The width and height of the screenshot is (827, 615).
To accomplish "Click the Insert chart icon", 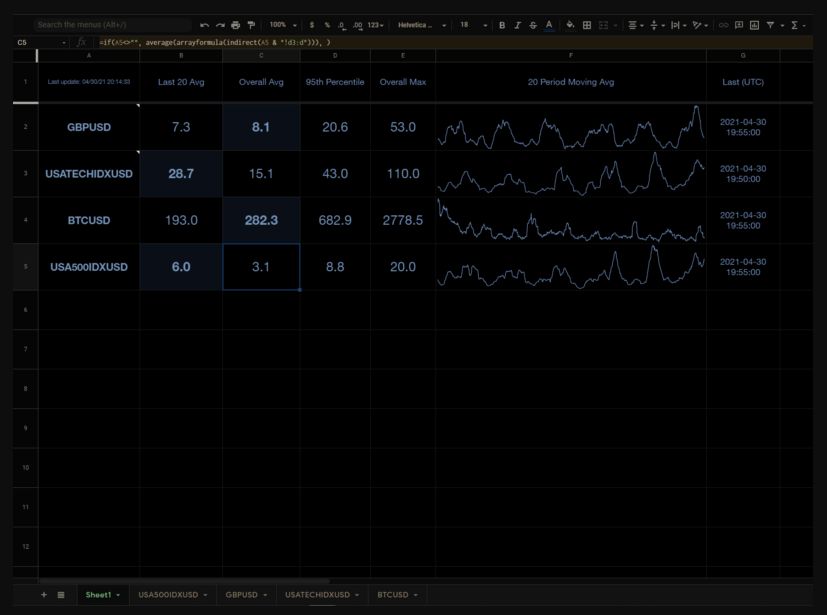I will click(x=754, y=24).
